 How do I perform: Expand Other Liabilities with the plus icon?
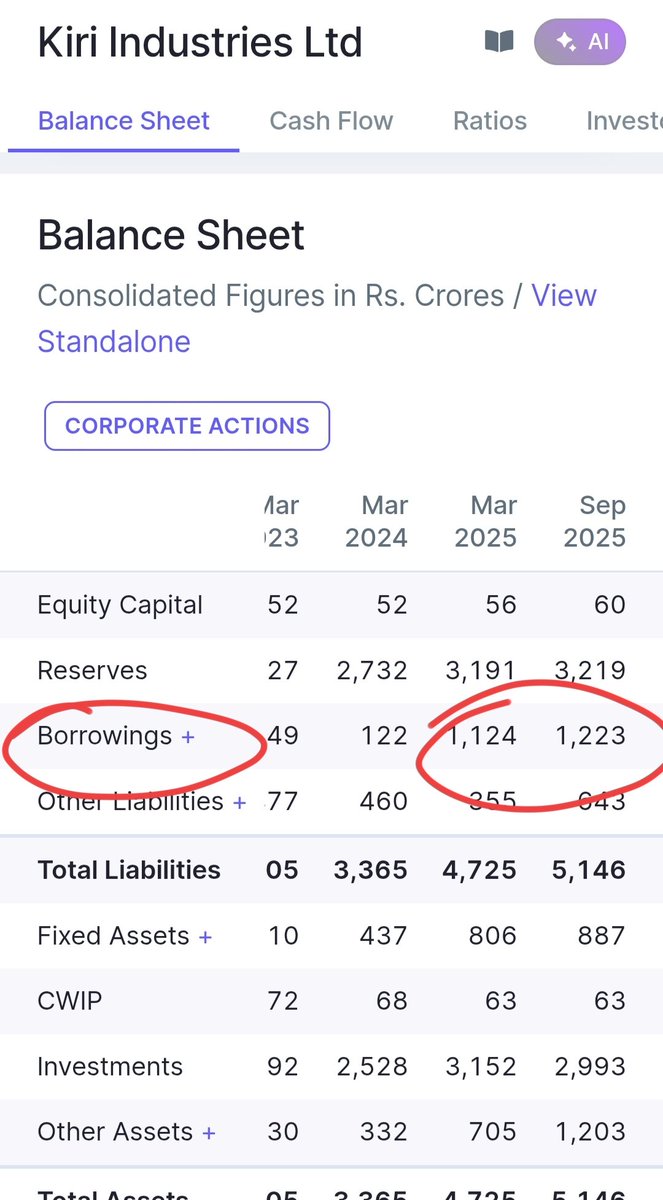239,802
